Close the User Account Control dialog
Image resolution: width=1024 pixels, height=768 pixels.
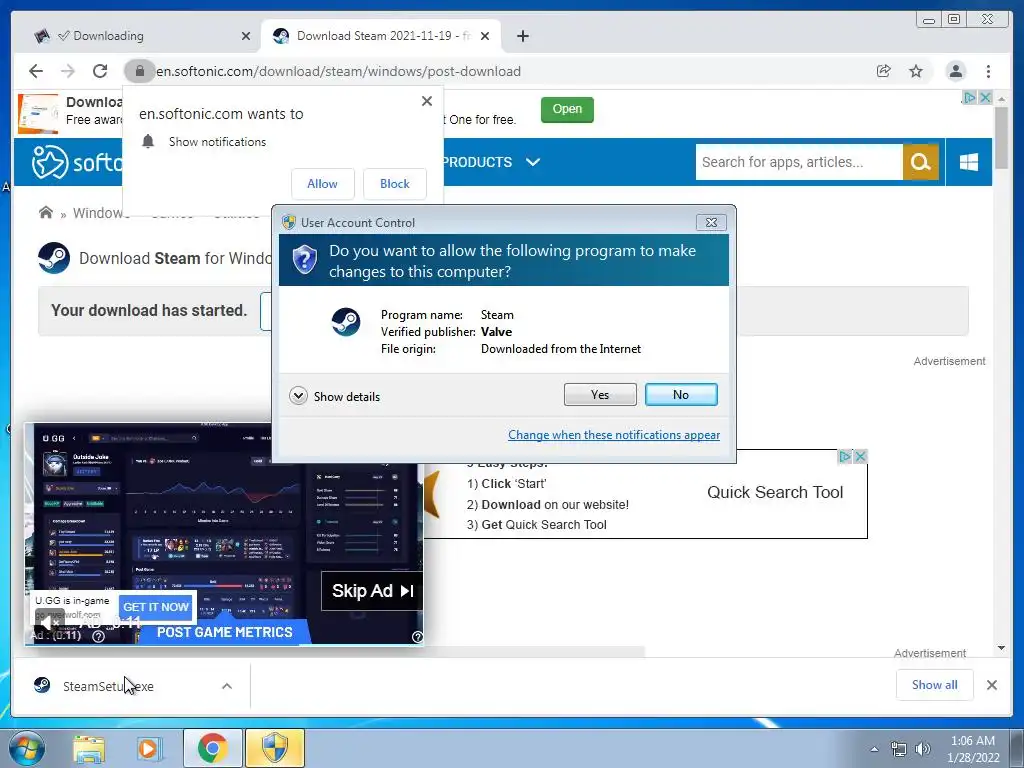[x=711, y=223]
